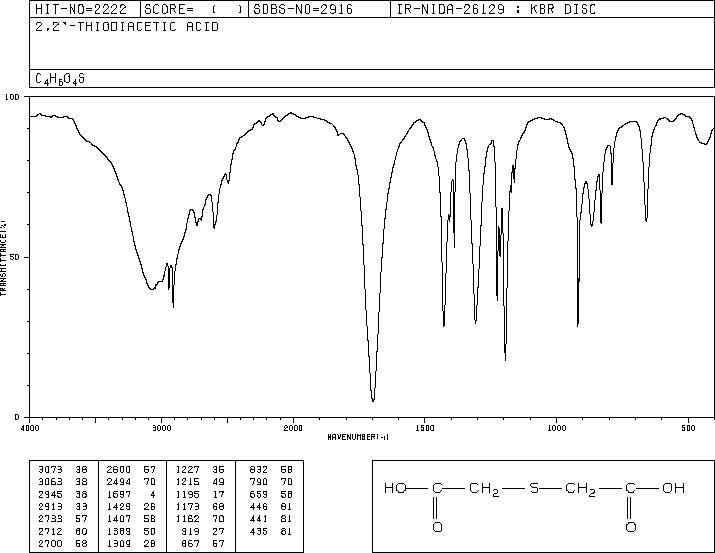
Task: Click the 500 wavenumber axis label
Action: [x=689, y=428]
